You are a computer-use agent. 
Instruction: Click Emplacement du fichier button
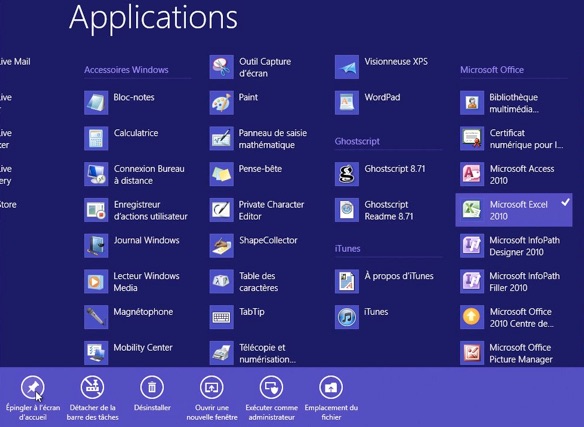point(331,398)
